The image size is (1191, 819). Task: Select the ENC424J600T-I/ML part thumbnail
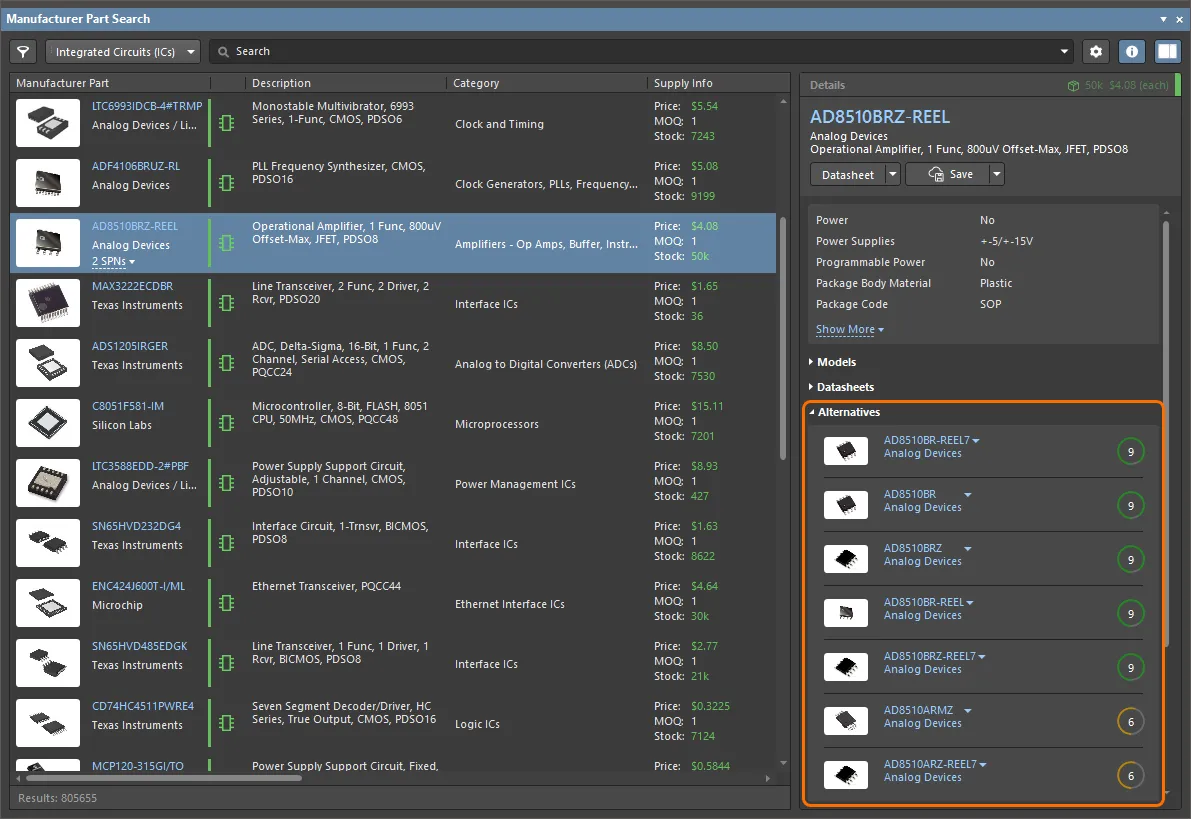[48, 602]
